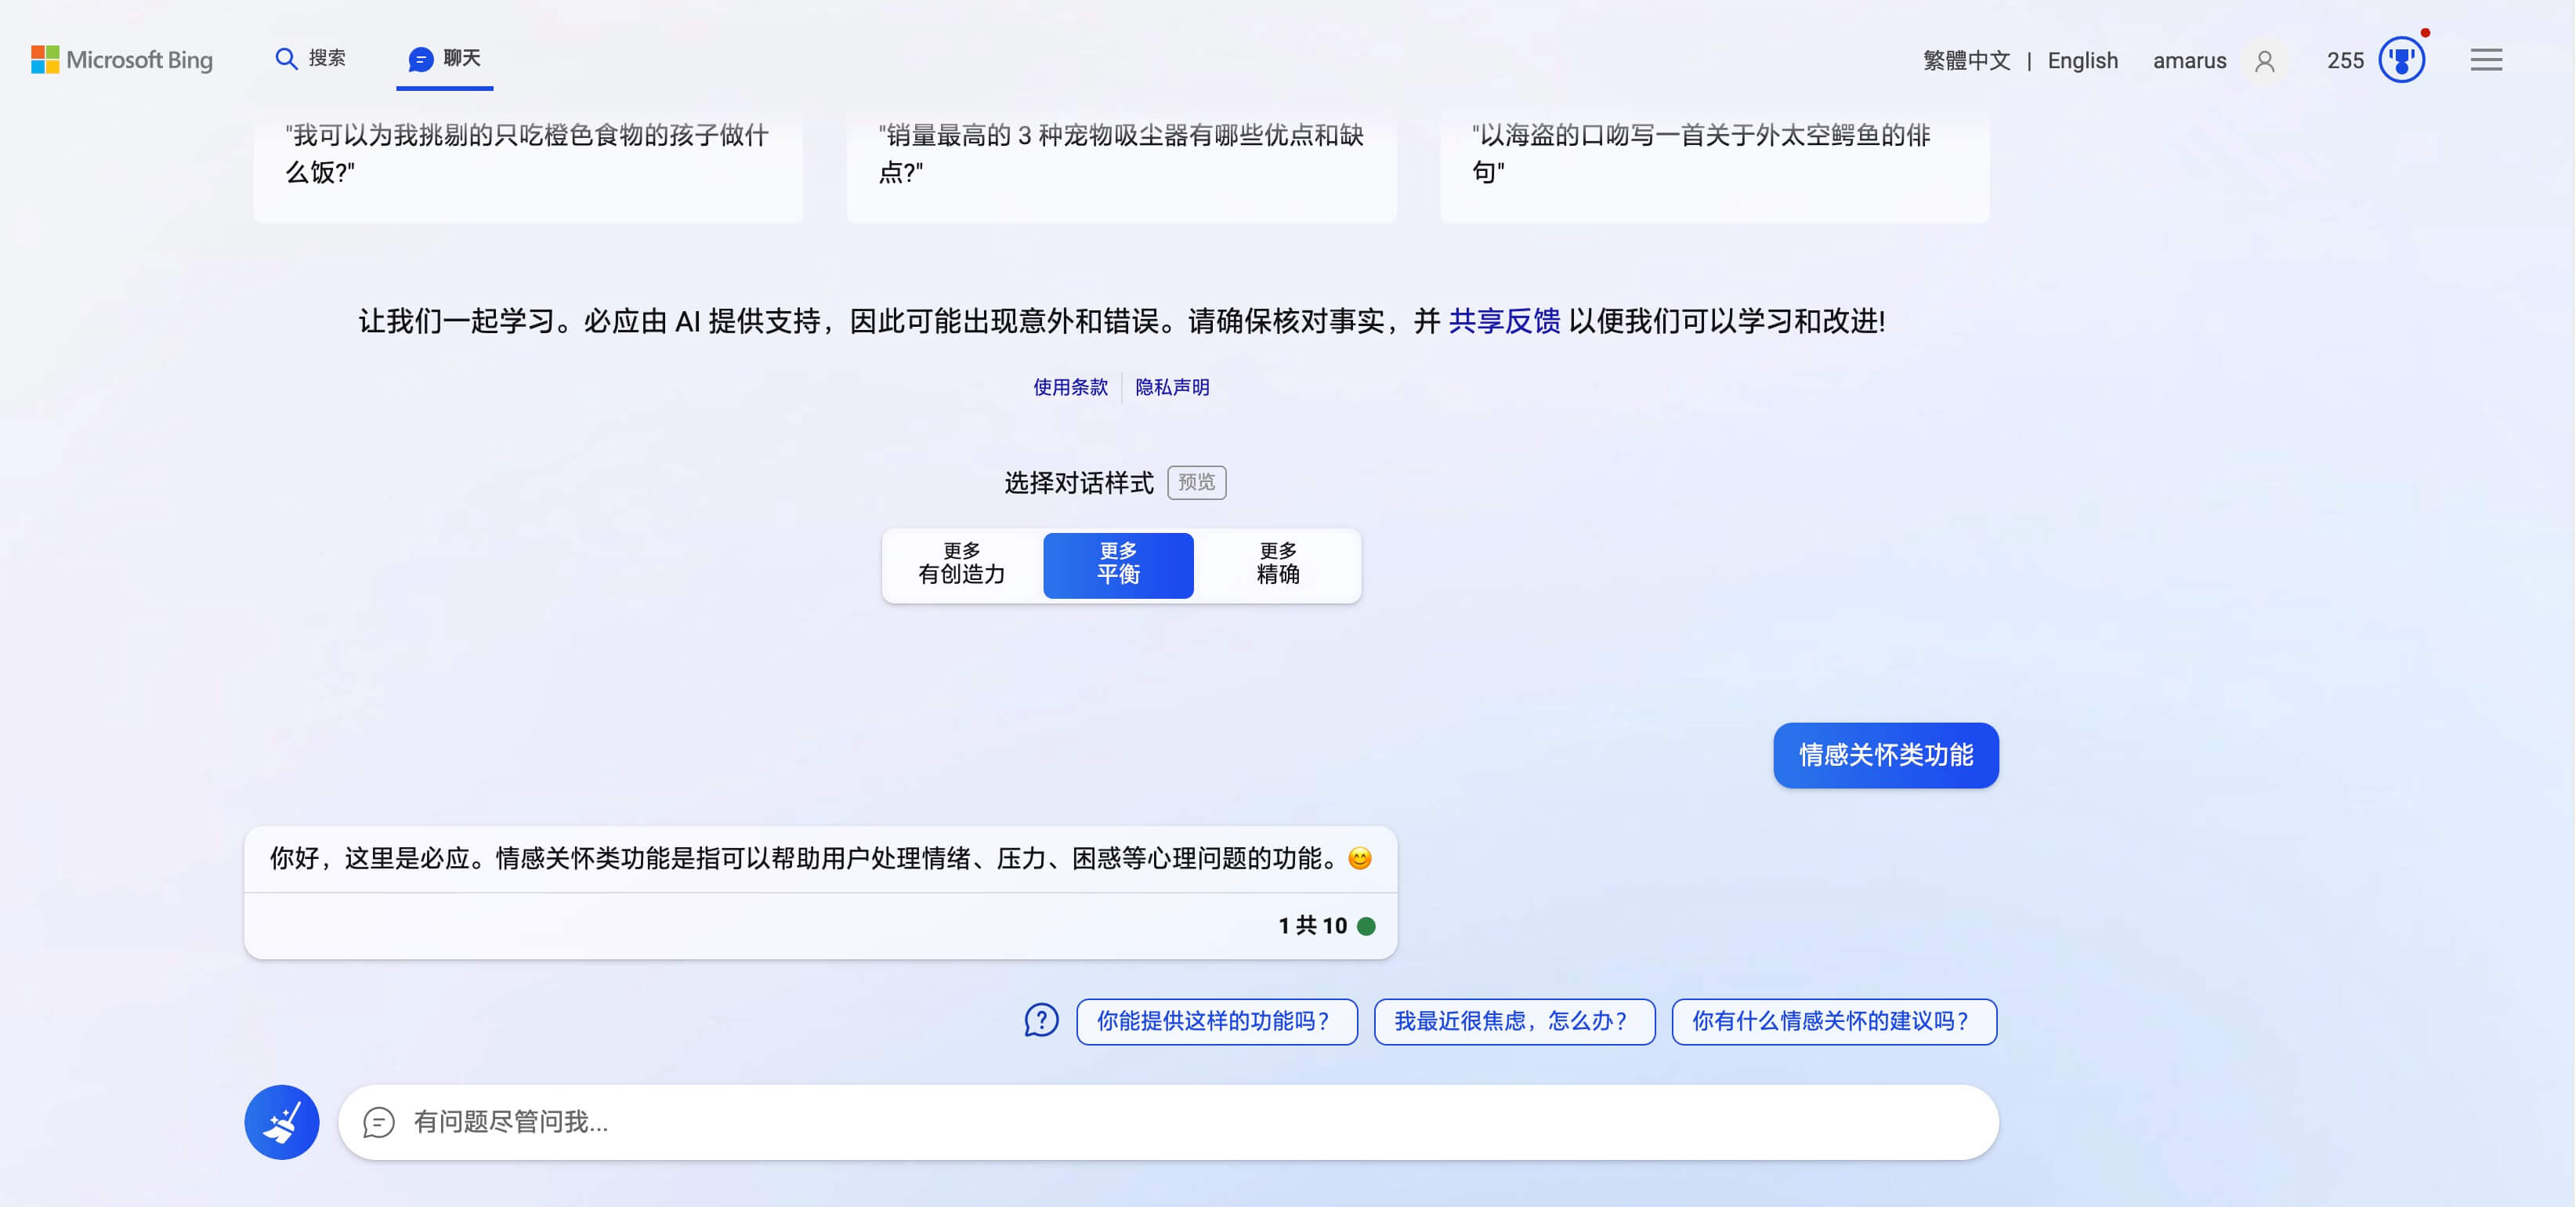Open the 使用条款 link
This screenshot has height=1207, width=2576.
point(1070,387)
